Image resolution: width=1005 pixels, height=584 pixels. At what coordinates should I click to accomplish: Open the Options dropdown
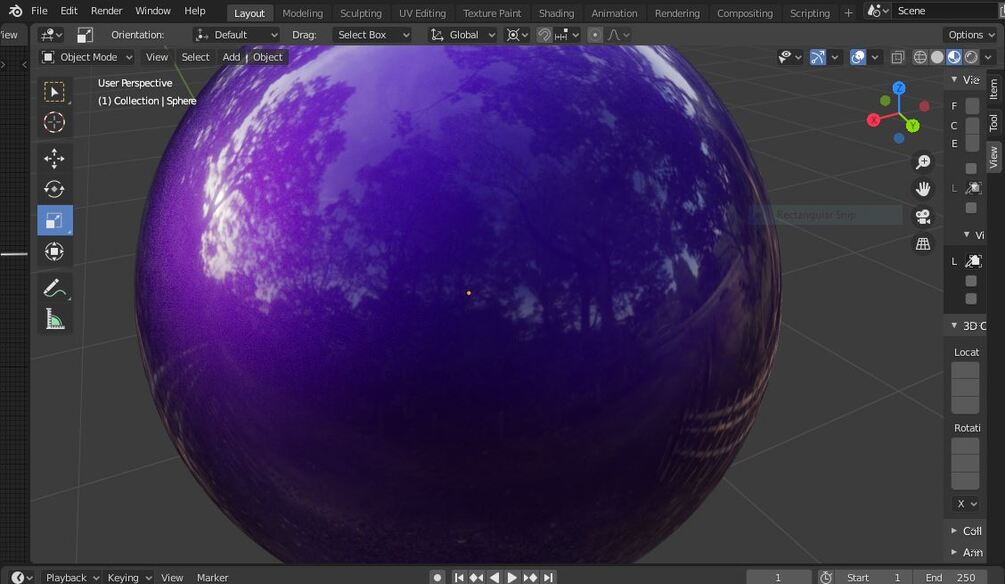coord(970,35)
